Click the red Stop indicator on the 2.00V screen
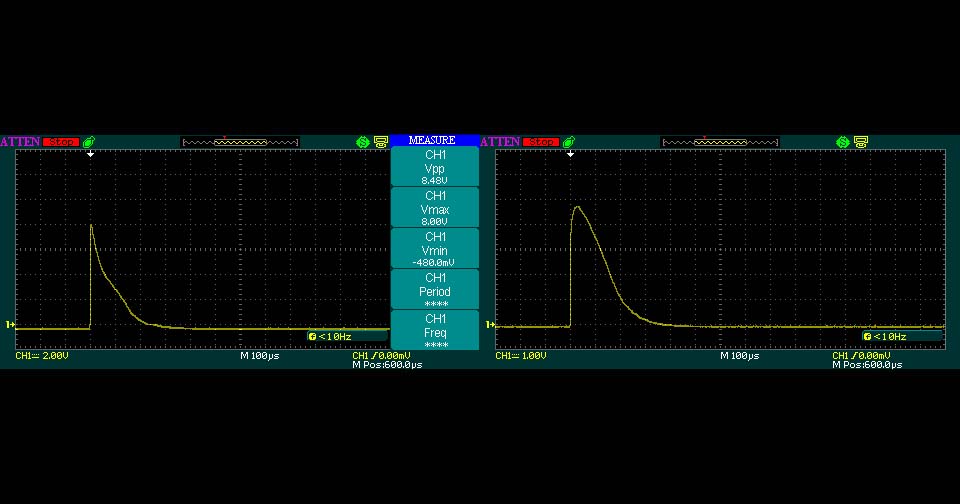The width and height of the screenshot is (960, 504). click(61, 142)
